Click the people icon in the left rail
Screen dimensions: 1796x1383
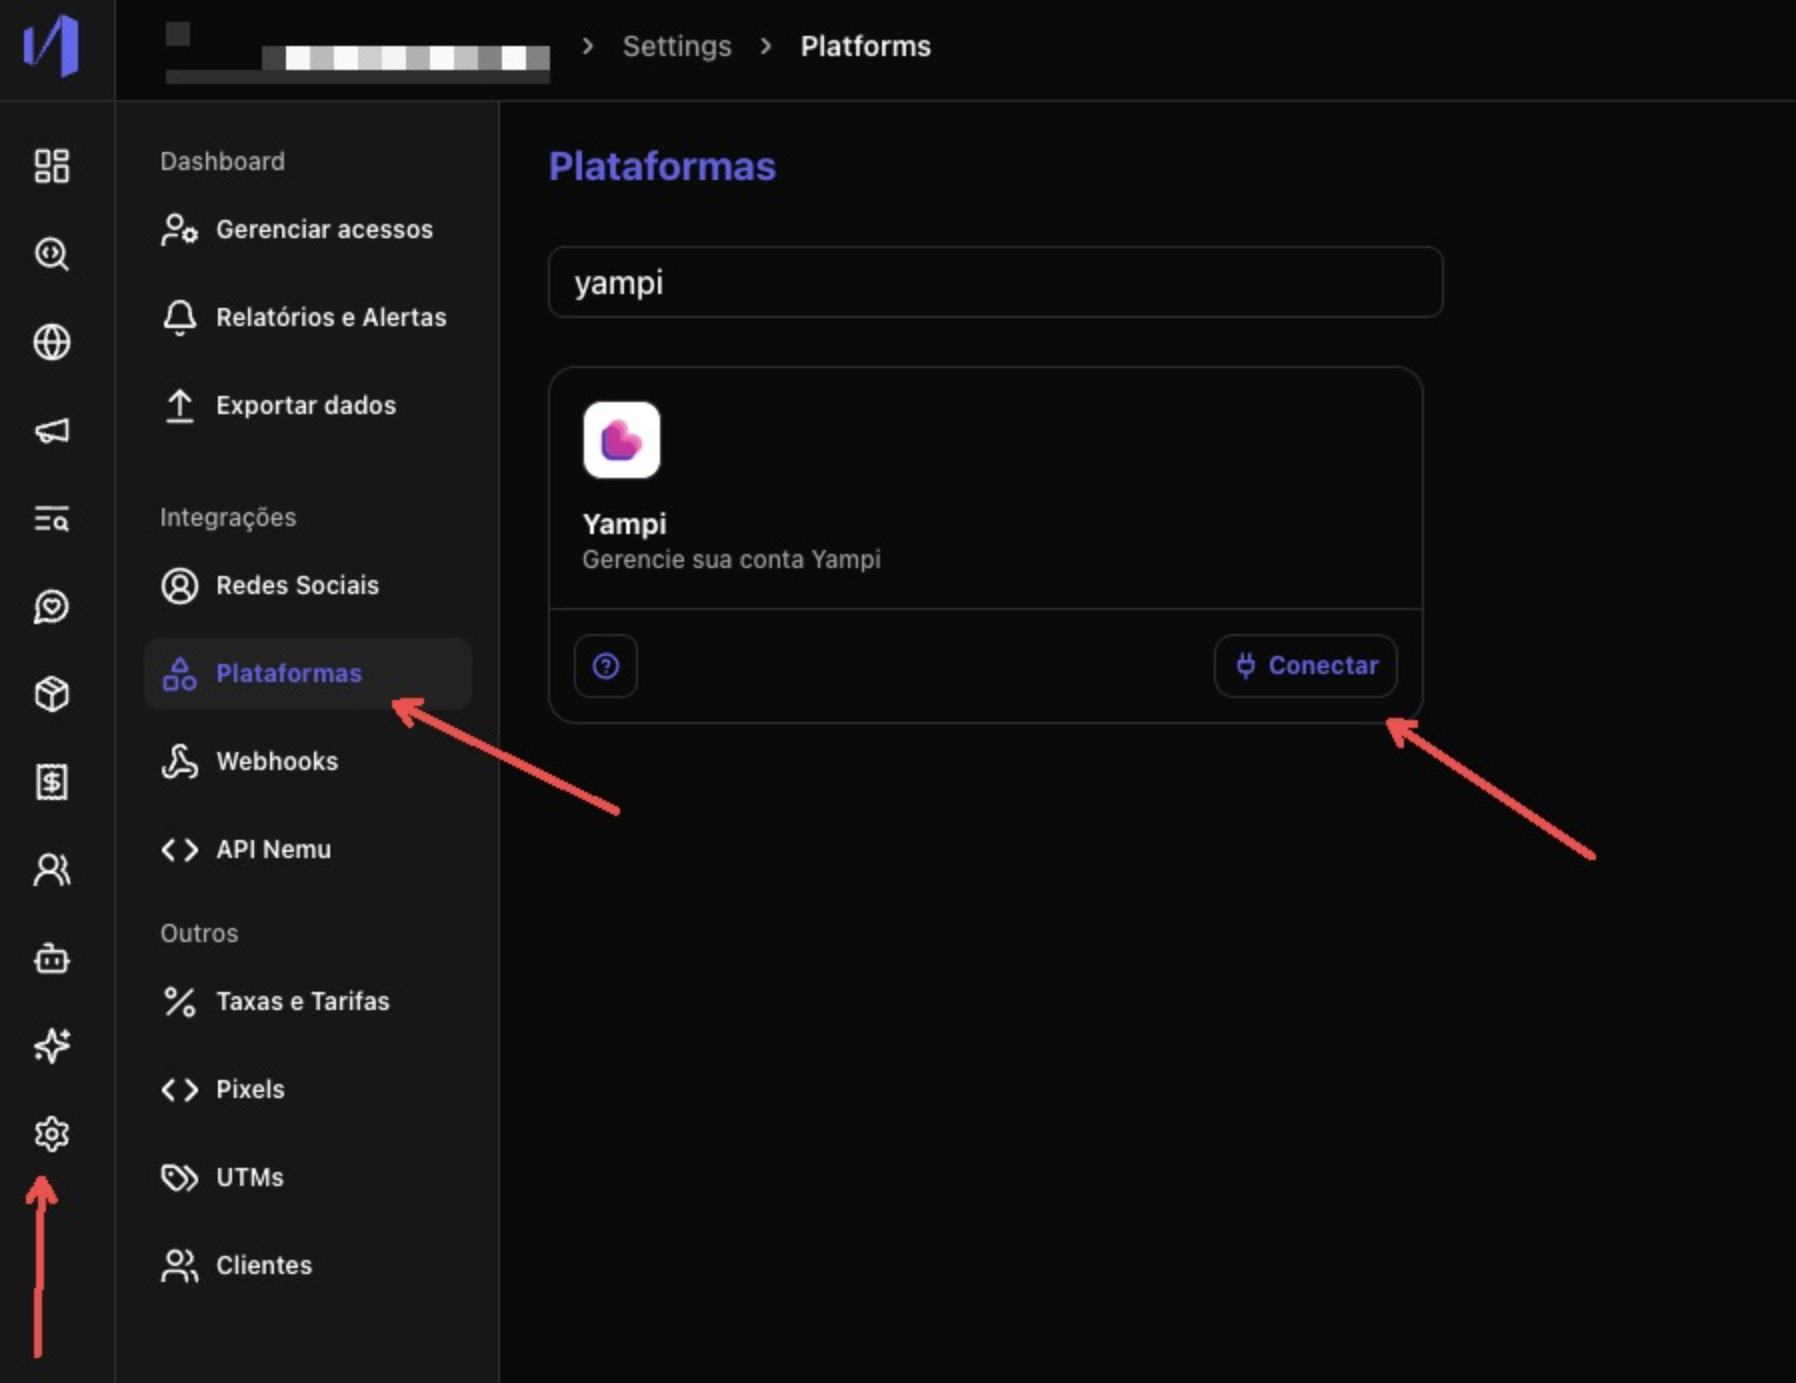coord(52,870)
